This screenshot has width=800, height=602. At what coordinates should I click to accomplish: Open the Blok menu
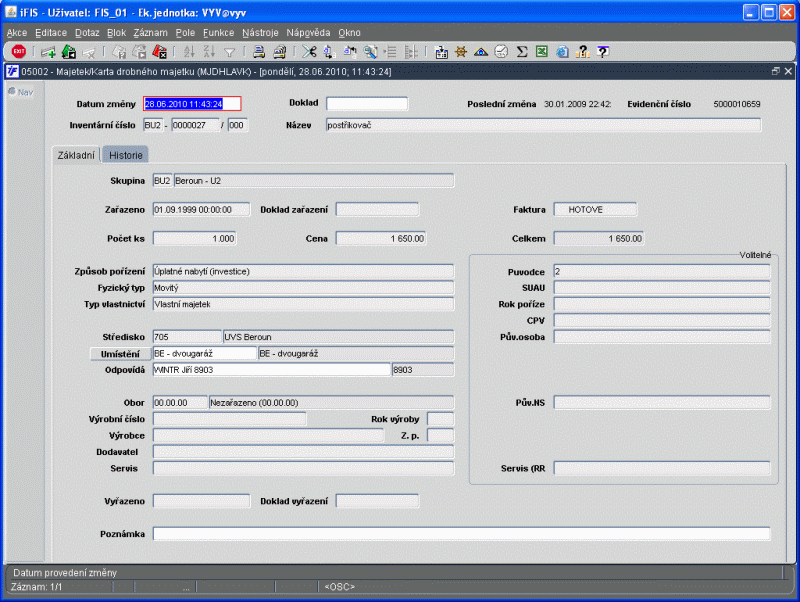coord(116,33)
